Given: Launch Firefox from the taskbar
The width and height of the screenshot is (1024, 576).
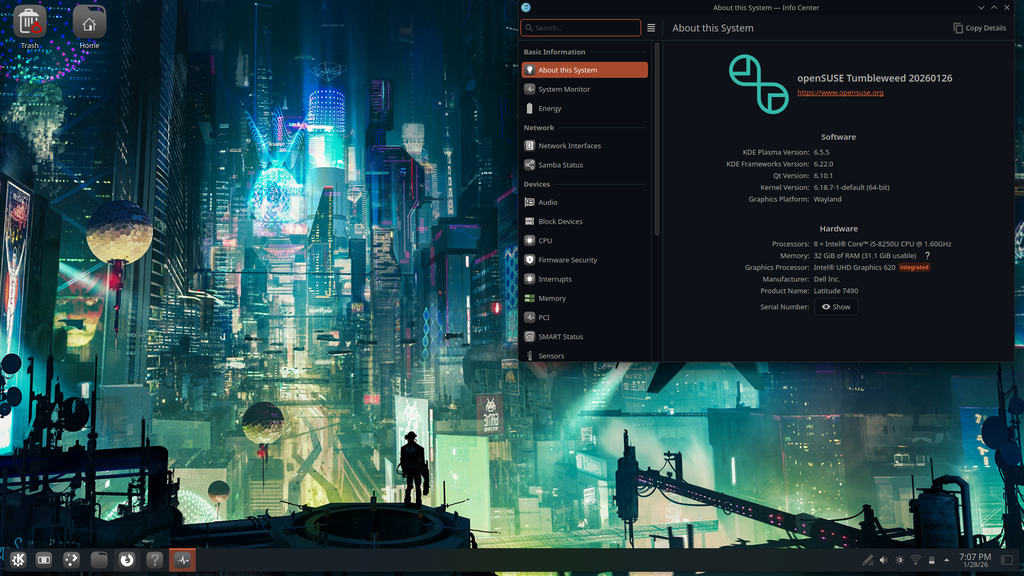Looking at the screenshot, I should (x=127, y=560).
